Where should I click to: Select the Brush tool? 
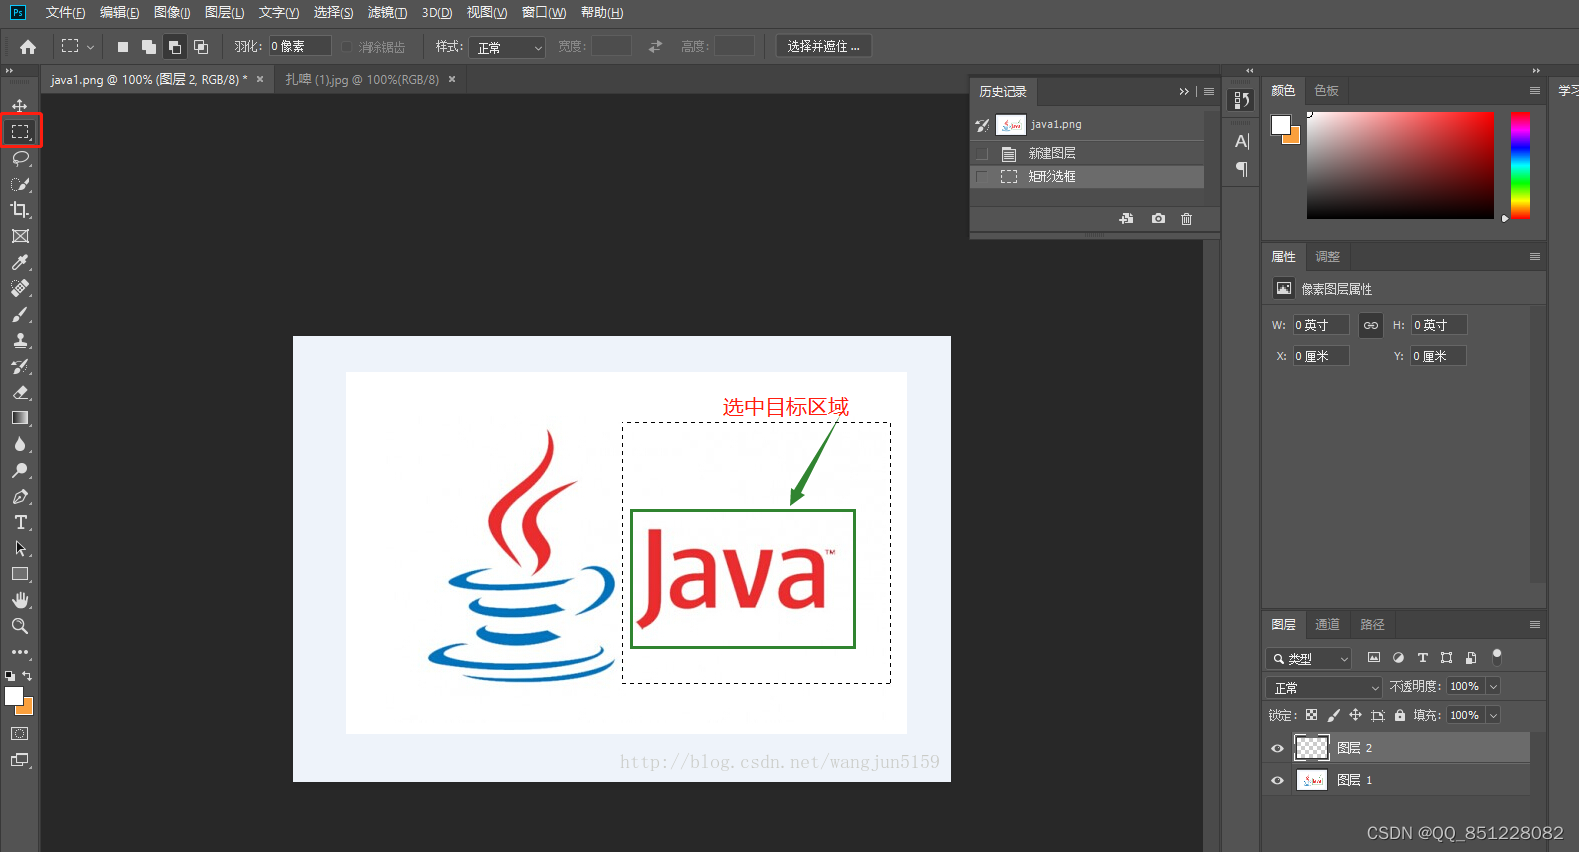point(20,314)
